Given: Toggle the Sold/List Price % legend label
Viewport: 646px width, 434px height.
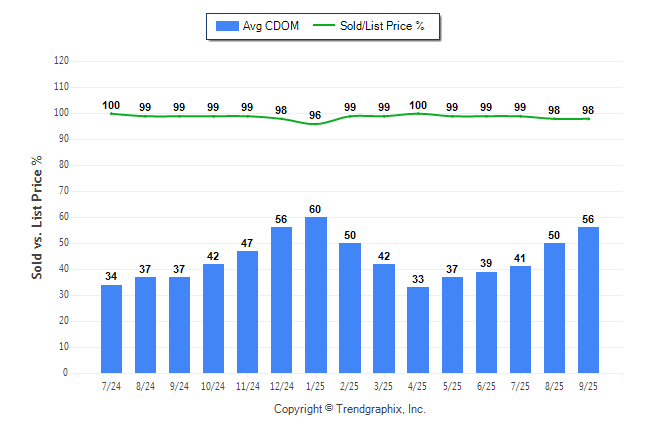Looking at the screenshot, I should point(383,26).
